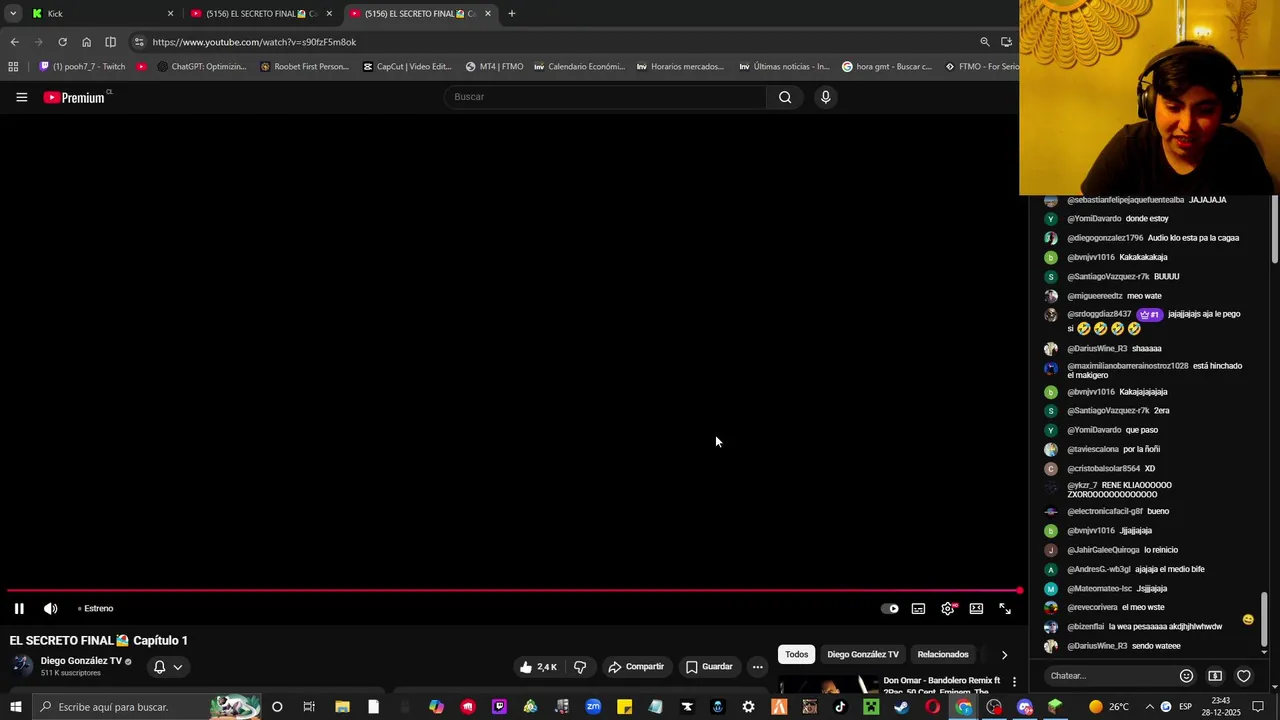The image size is (1280, 720).
Task: Open the tab search dropdown arrow
Action: [13, 14]
